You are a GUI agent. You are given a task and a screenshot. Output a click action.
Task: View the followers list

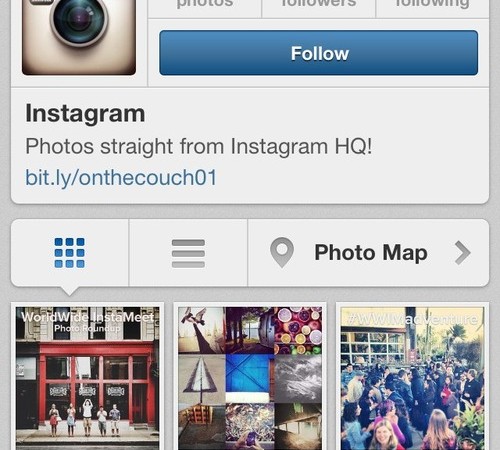[x=319, y=7]
